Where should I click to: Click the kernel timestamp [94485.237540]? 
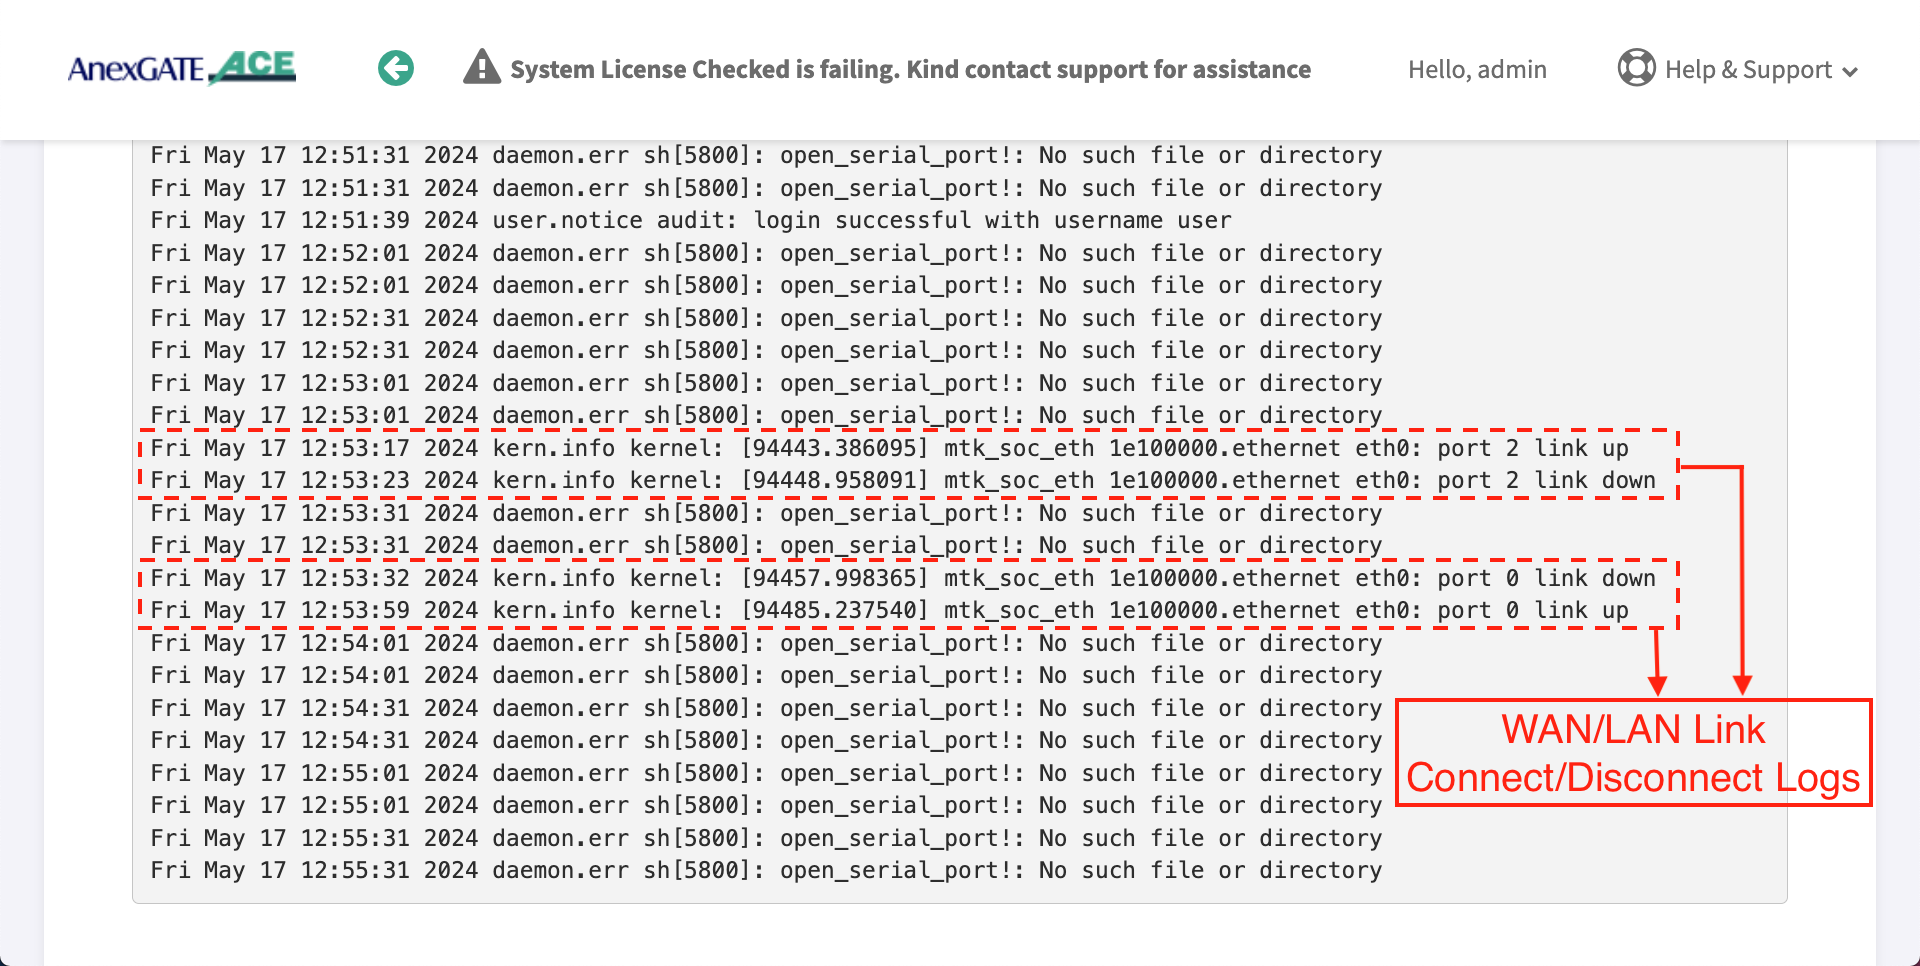coord(835,611)
